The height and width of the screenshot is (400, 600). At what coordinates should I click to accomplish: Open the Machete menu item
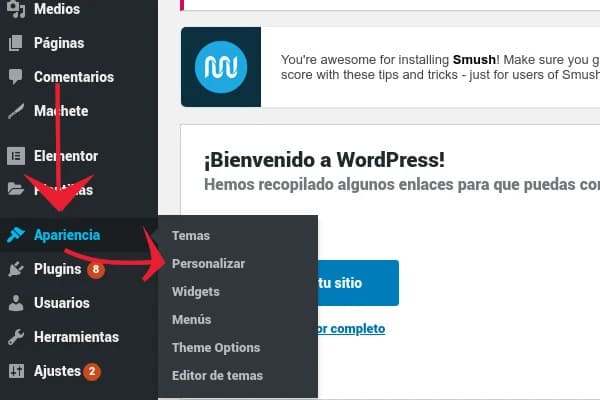click(61, 111)
